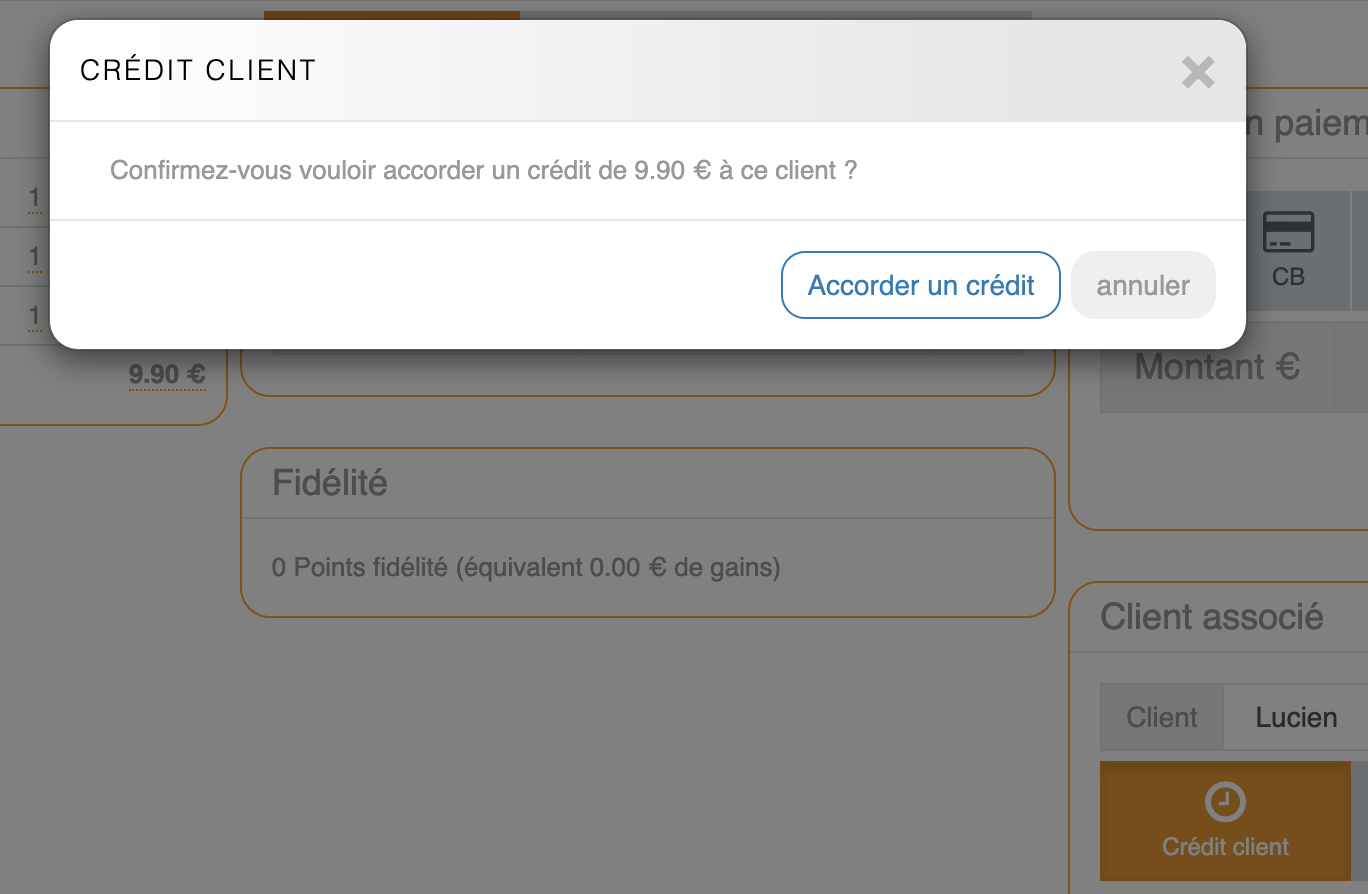Click the second quantity 1 in order list
The width and height of the screenshot is (1368, 894).
click(x=35, y=257)
